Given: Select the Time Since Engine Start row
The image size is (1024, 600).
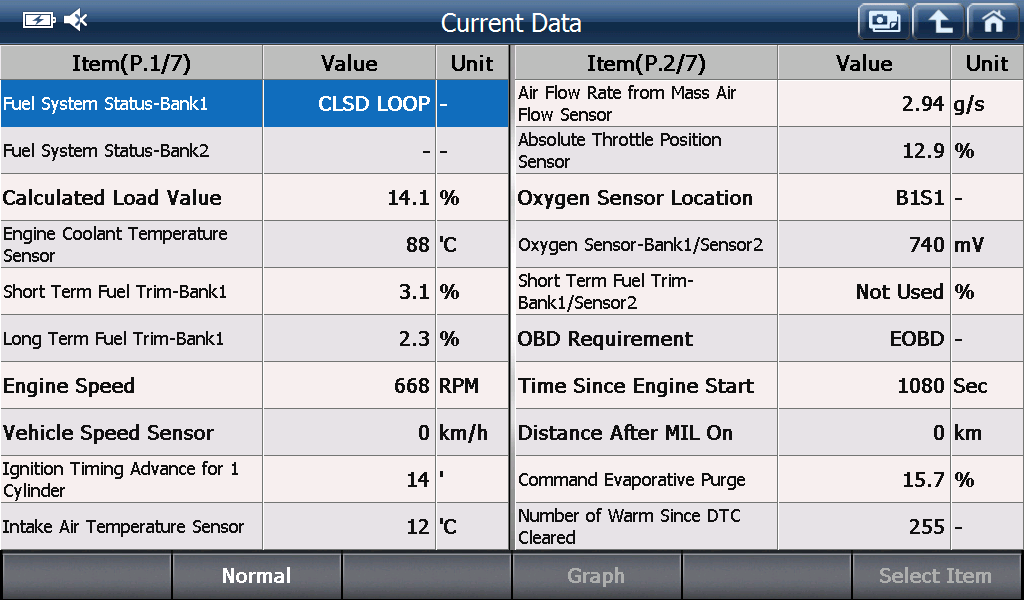Looking at the screenshot, I should [769, 386].
